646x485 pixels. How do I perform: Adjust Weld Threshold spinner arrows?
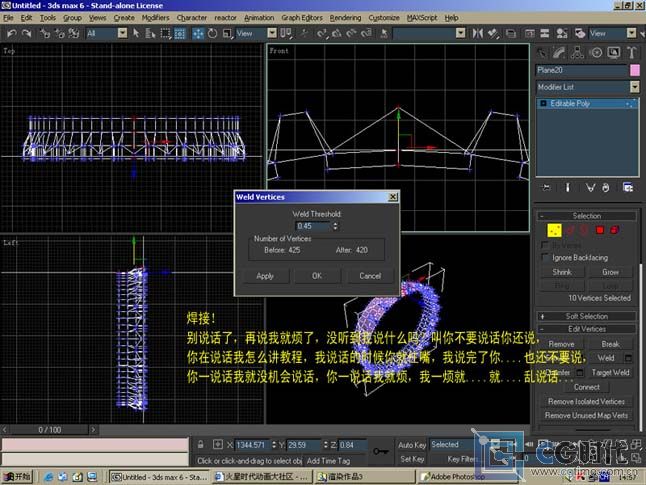[335, 226]
